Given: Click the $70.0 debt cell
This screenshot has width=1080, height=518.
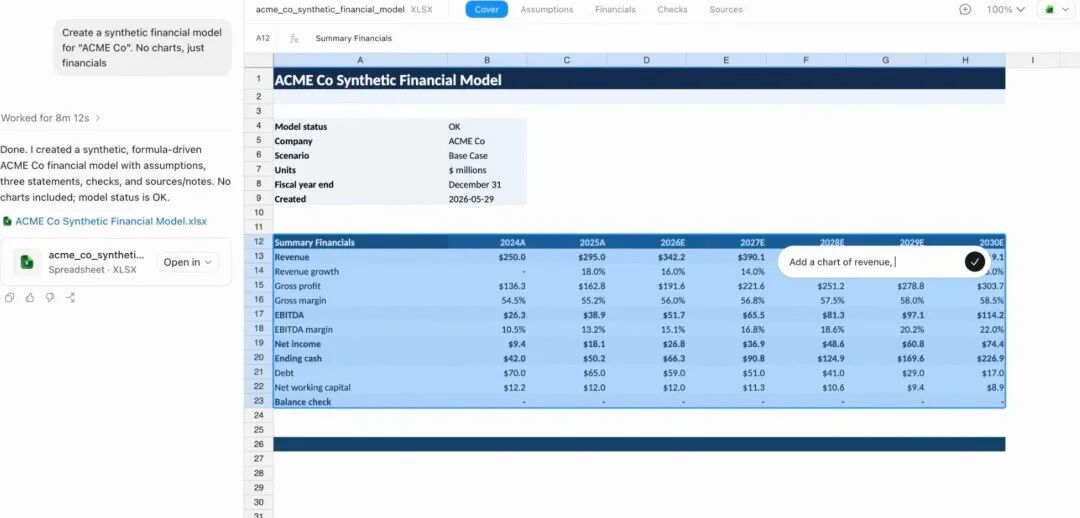Looking at the screenshot, I should (x=487, y=373).
